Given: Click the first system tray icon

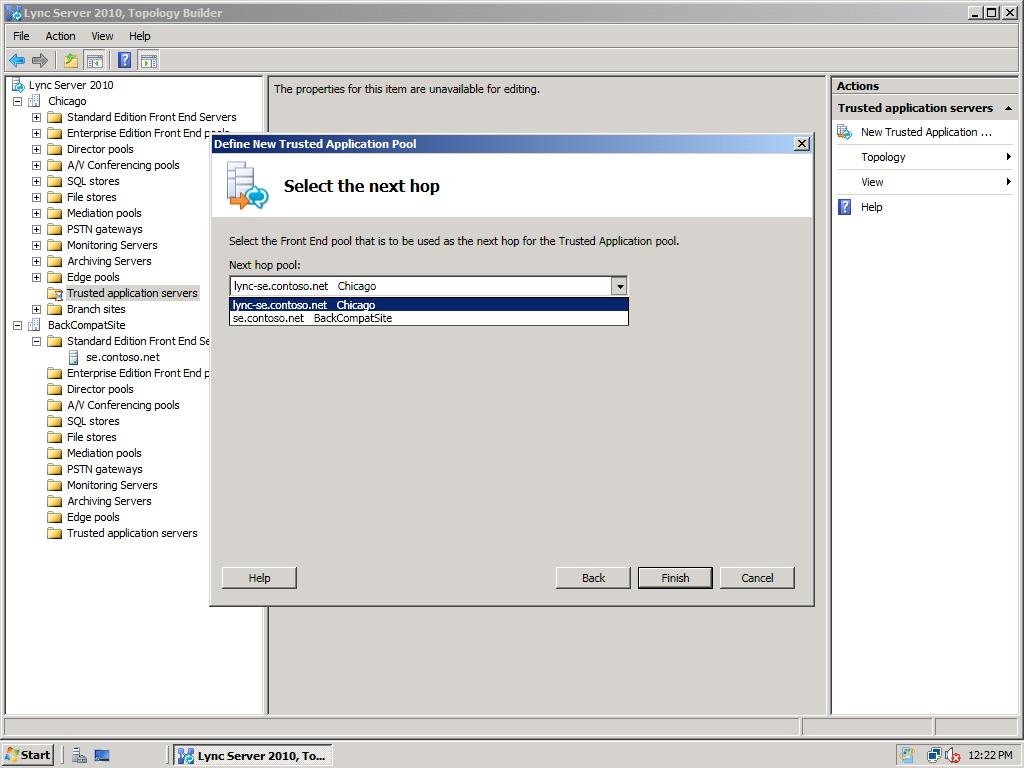Looking at the screenshot, I should (x=906, y=756).
